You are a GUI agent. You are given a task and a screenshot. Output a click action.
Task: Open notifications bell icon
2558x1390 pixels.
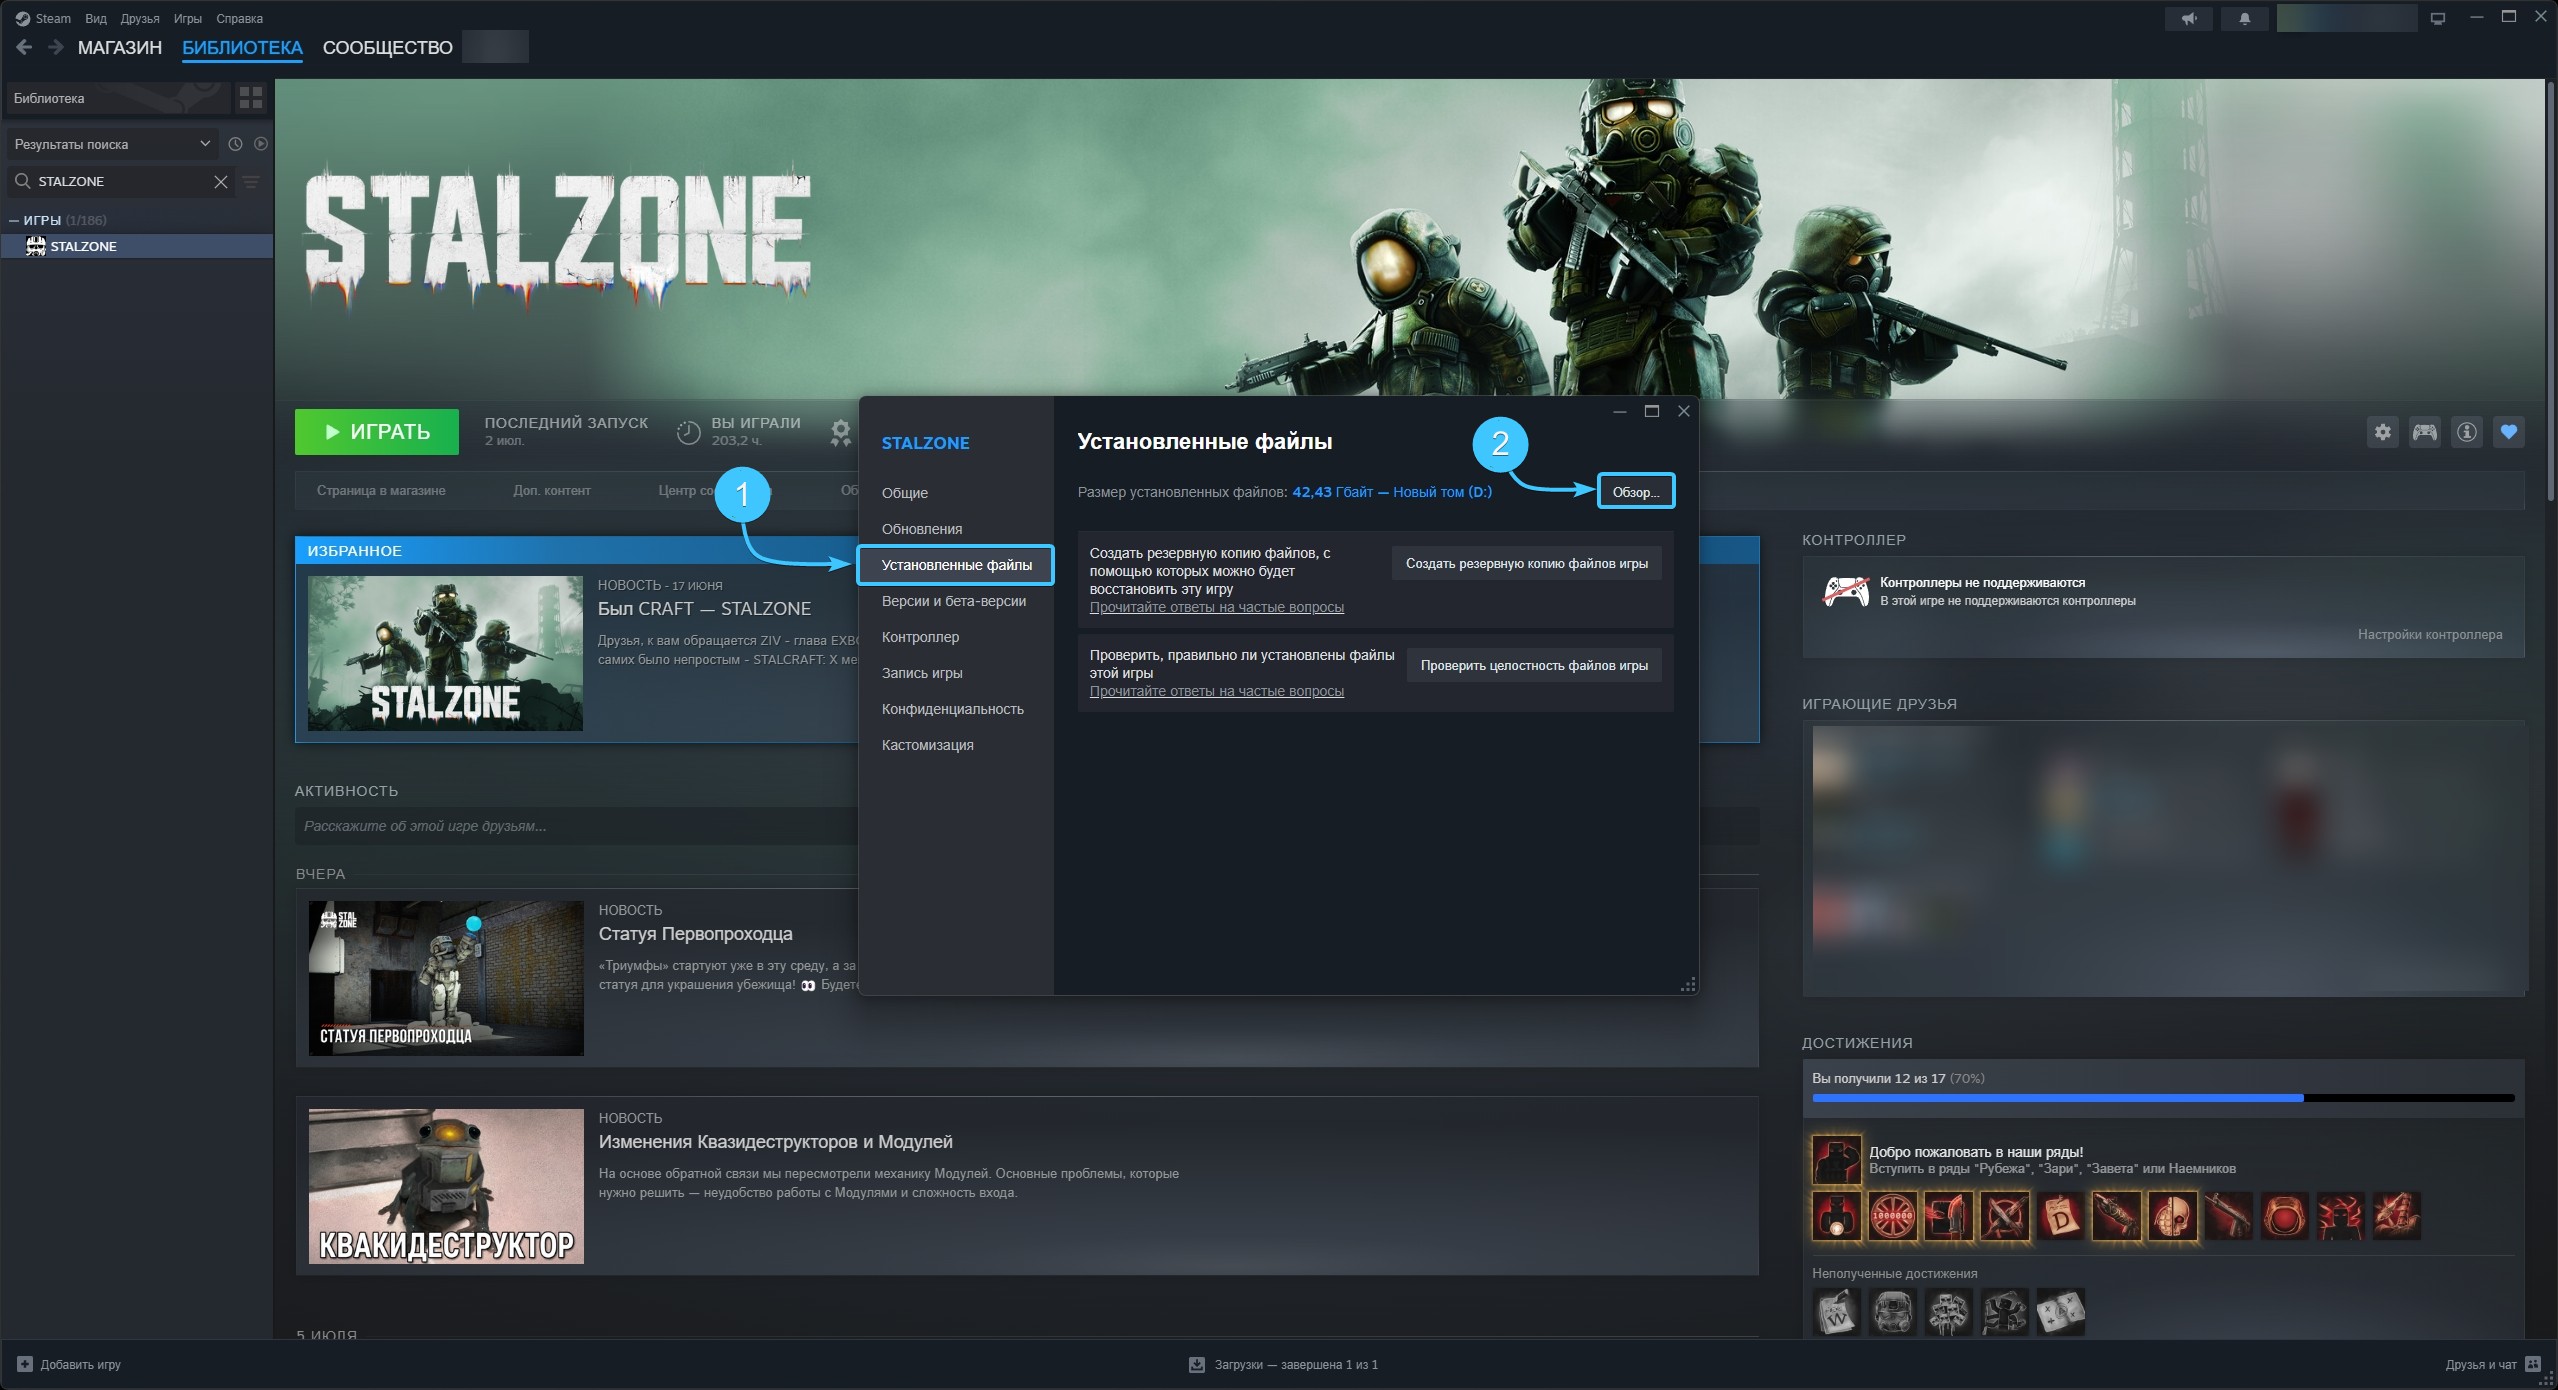point(2245,18)
